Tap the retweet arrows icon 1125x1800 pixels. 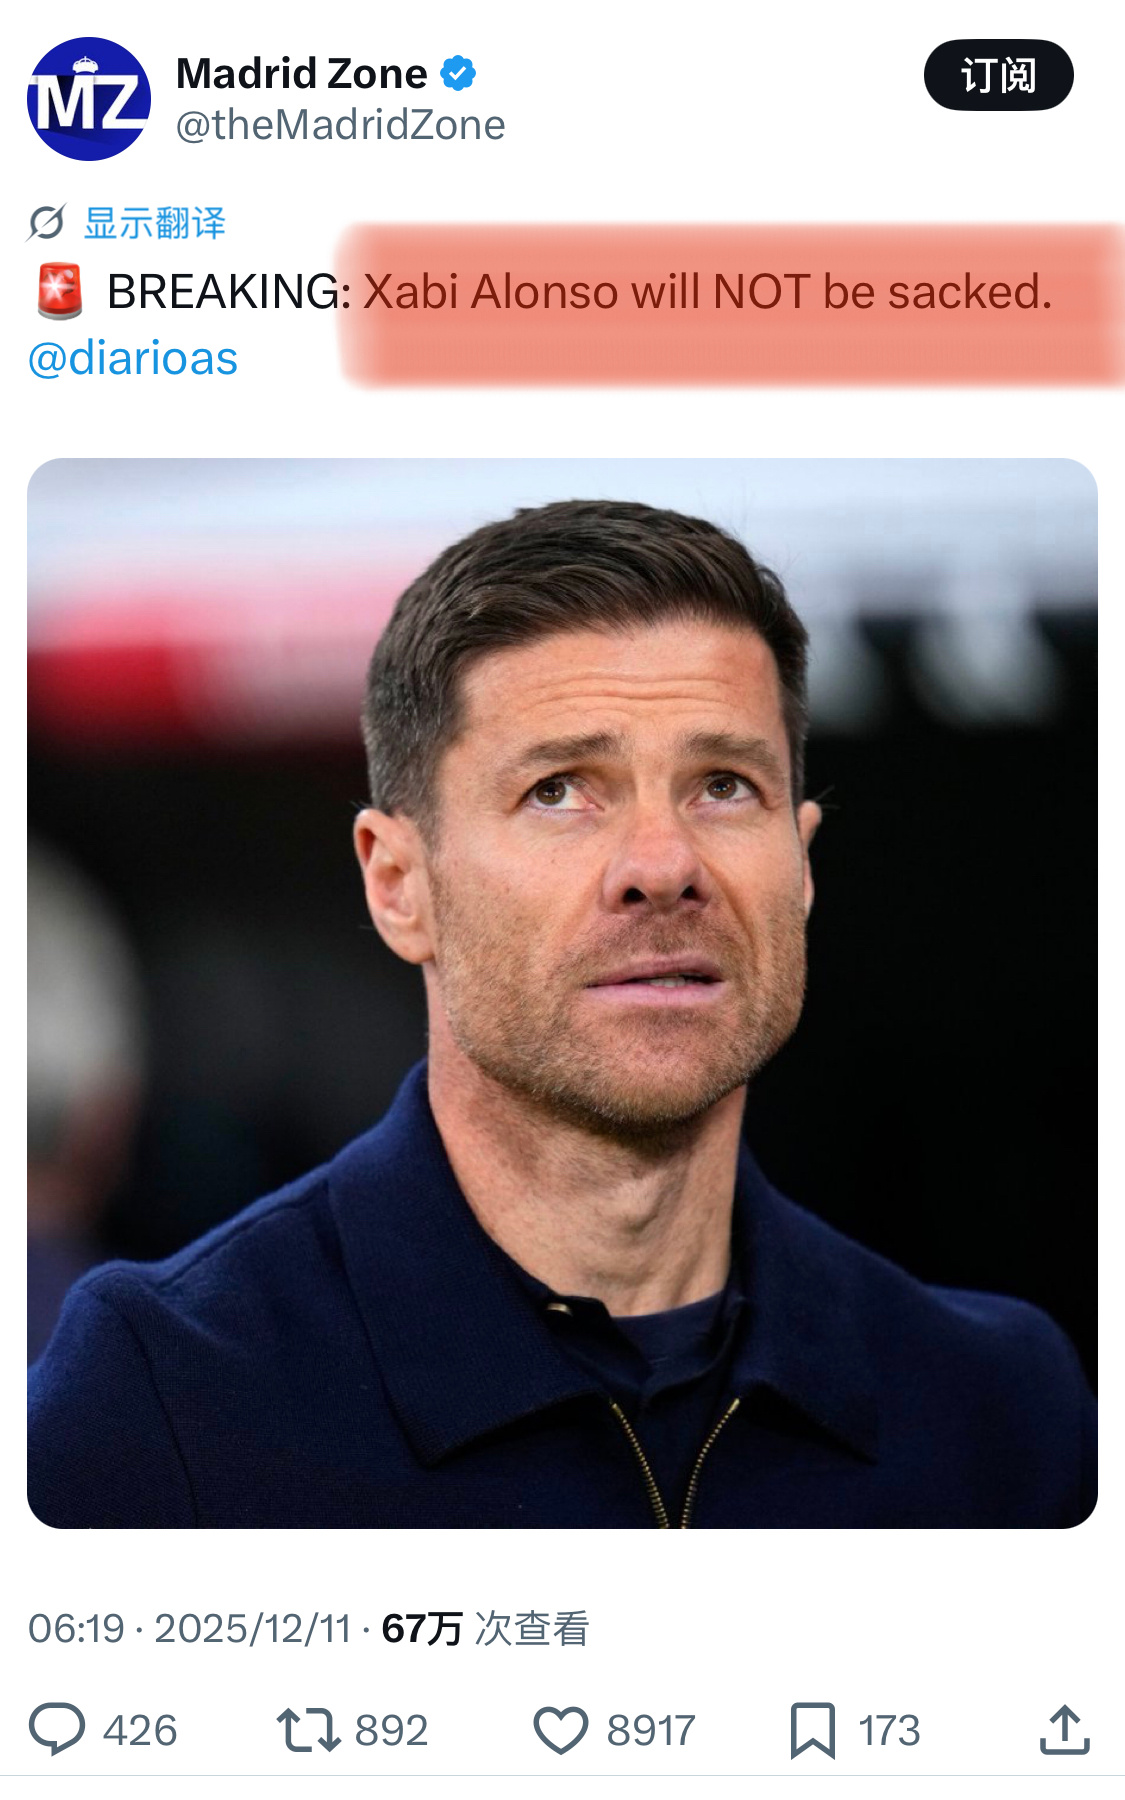[x=308, y=1730]
